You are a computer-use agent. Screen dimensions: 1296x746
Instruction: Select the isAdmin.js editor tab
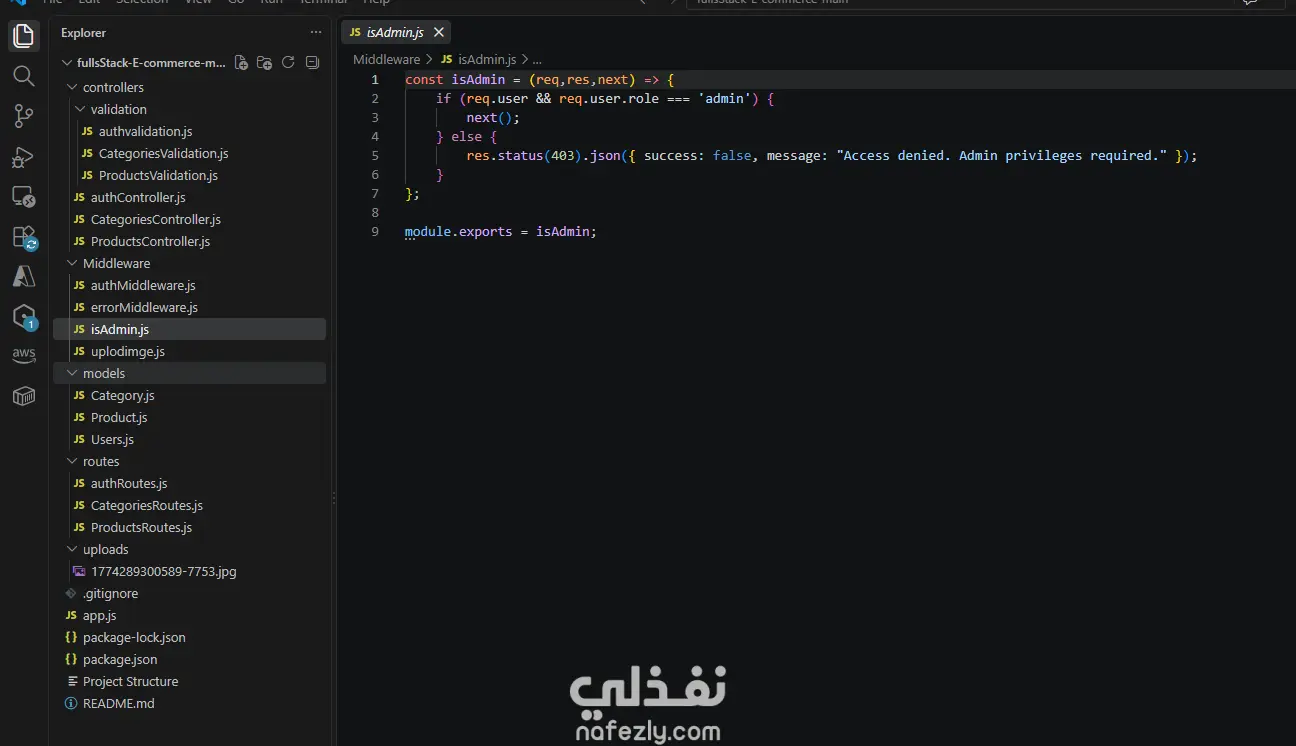[395, 32]
